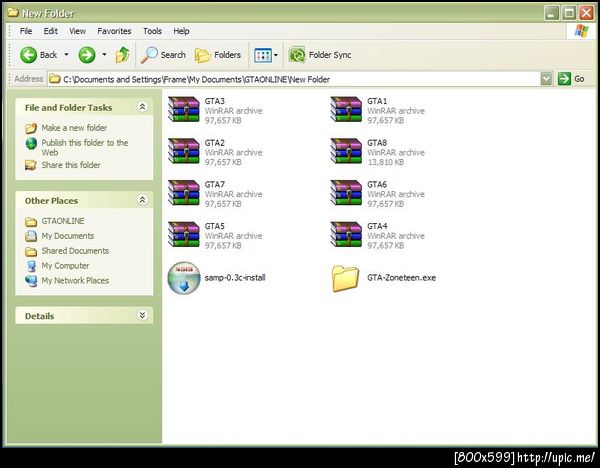Click the GTA5 file name text
This screenshot has height=468, width=600.
[x=215, y=226]
